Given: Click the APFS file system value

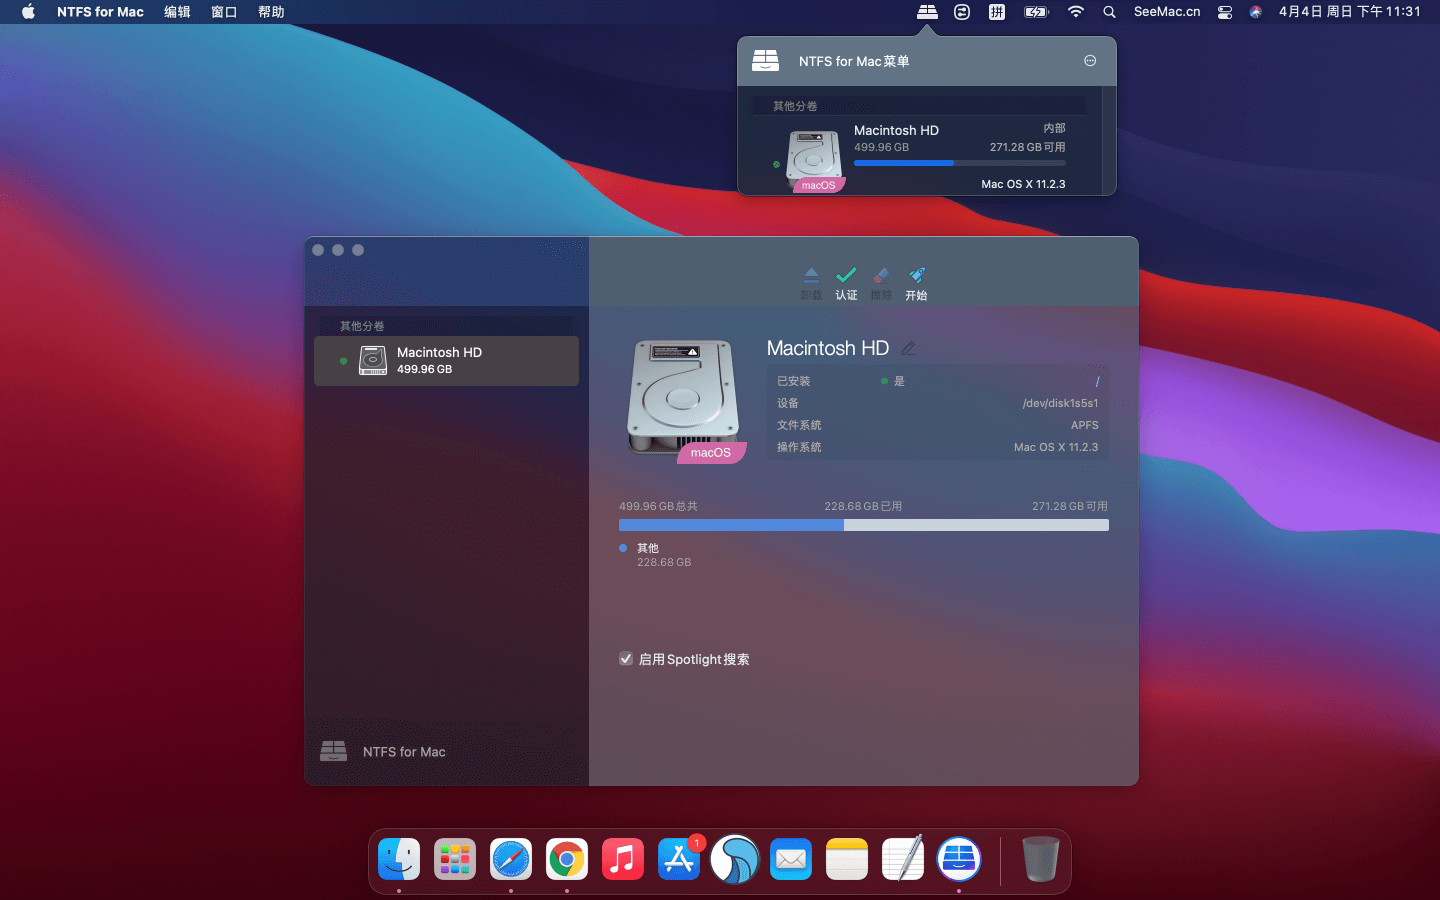Looking at the screenshot, I should point(1085,425).
